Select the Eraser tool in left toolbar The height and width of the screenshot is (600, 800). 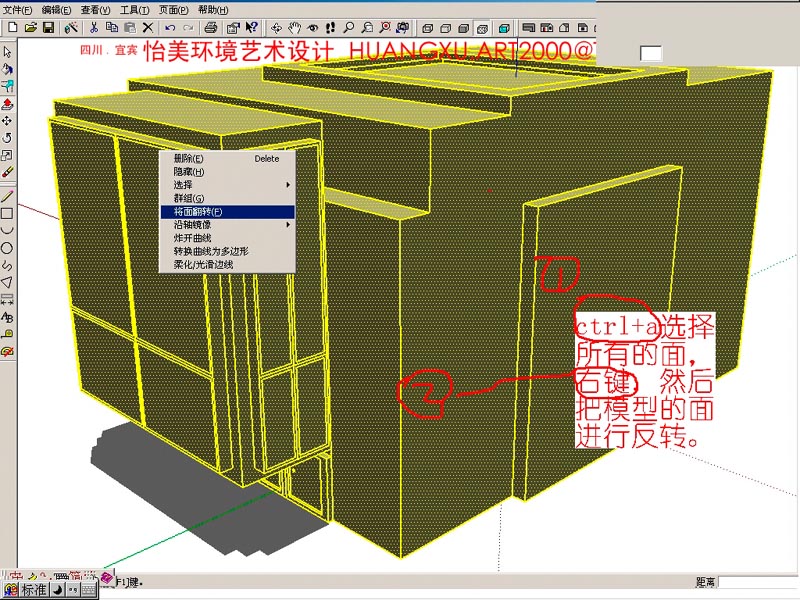point(7,172)
